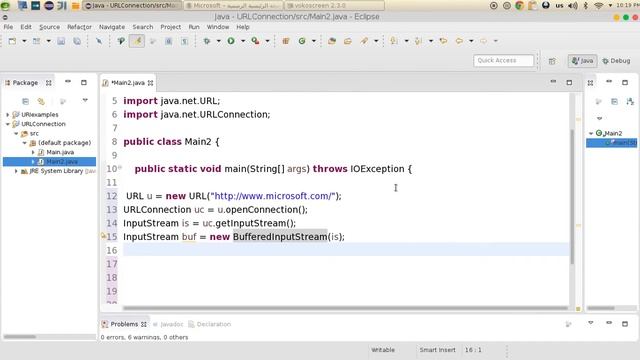Click the Debug bug toolbar icon
Image resolution: width=640 pixels, height=360 pixels.
pyautogui.click(x=207, y=41)
